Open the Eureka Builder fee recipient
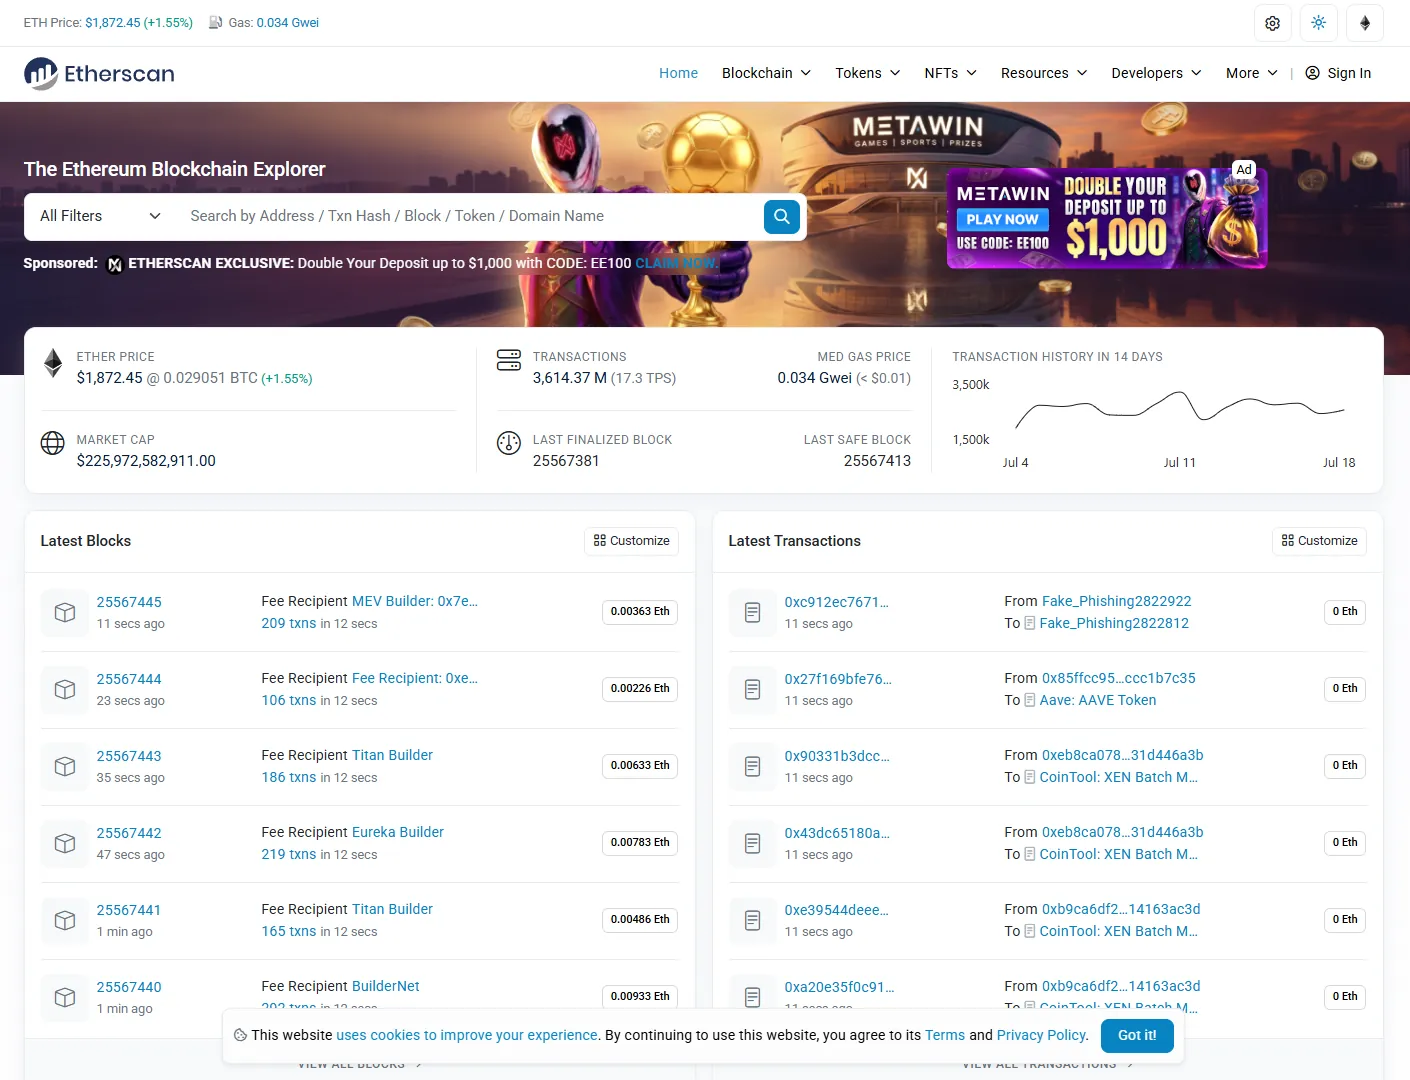Screen dimensions: 1410x1080 [x=398, y=832]
